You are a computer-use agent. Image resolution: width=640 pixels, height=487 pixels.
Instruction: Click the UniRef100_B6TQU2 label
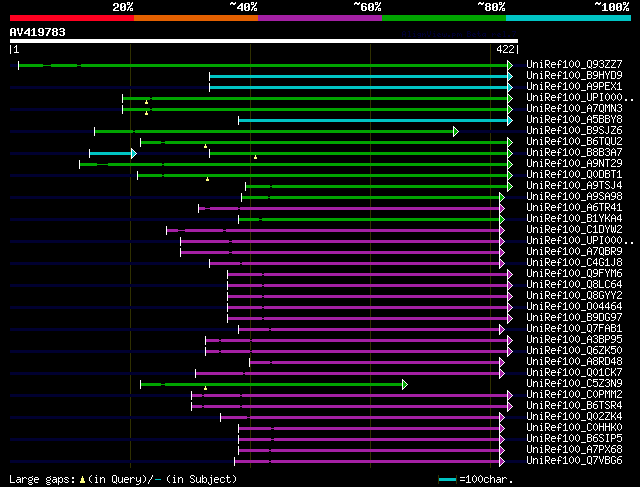click(x=574, y=142)
